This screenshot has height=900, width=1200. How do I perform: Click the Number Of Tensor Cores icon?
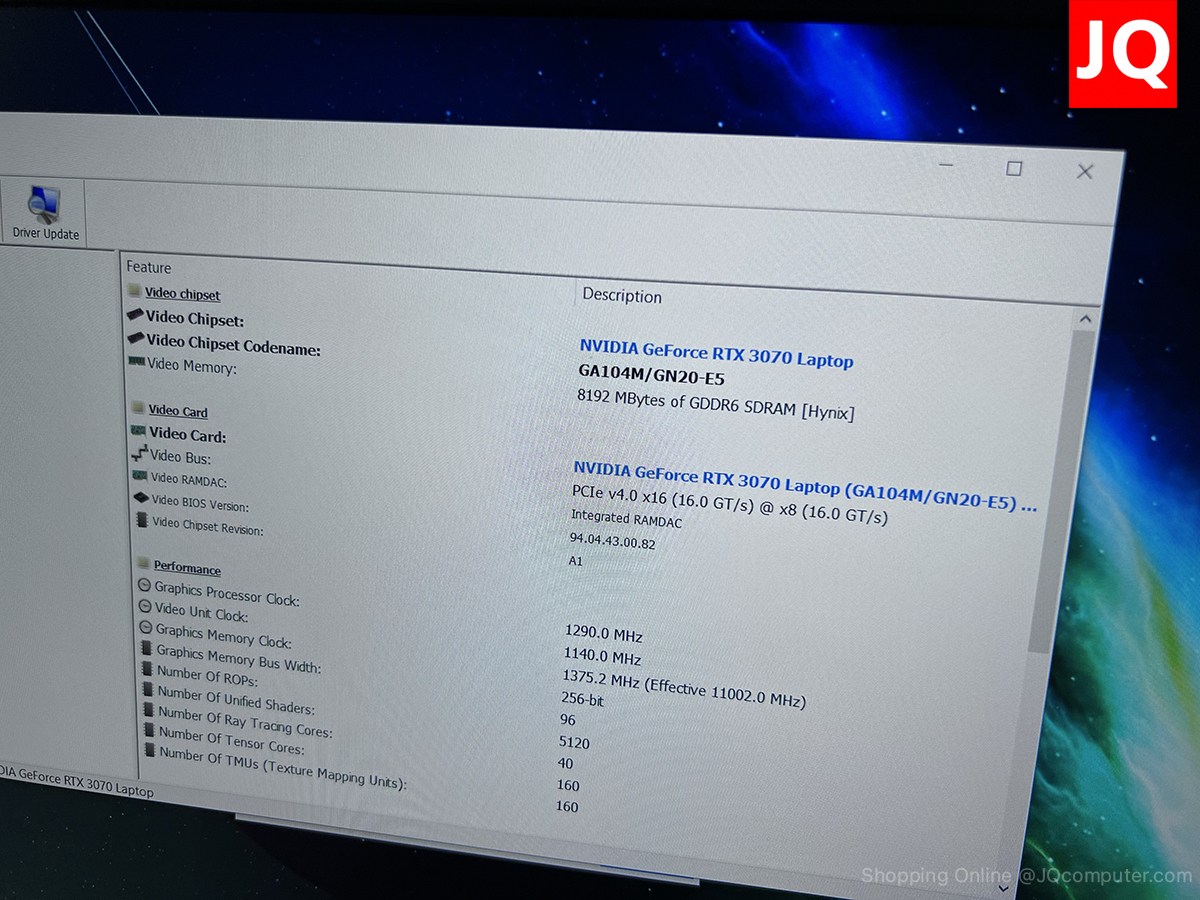tap(151, 731)
